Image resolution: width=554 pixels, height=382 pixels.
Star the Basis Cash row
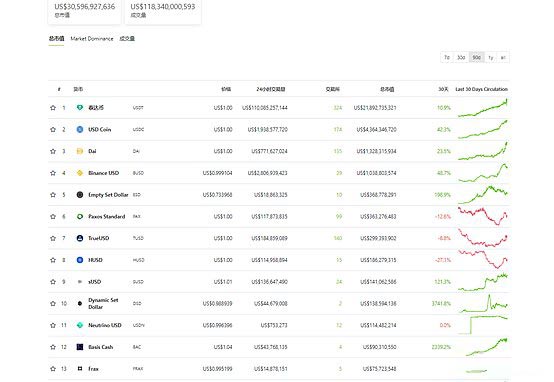pyautogui.click(x=53, y=347)
